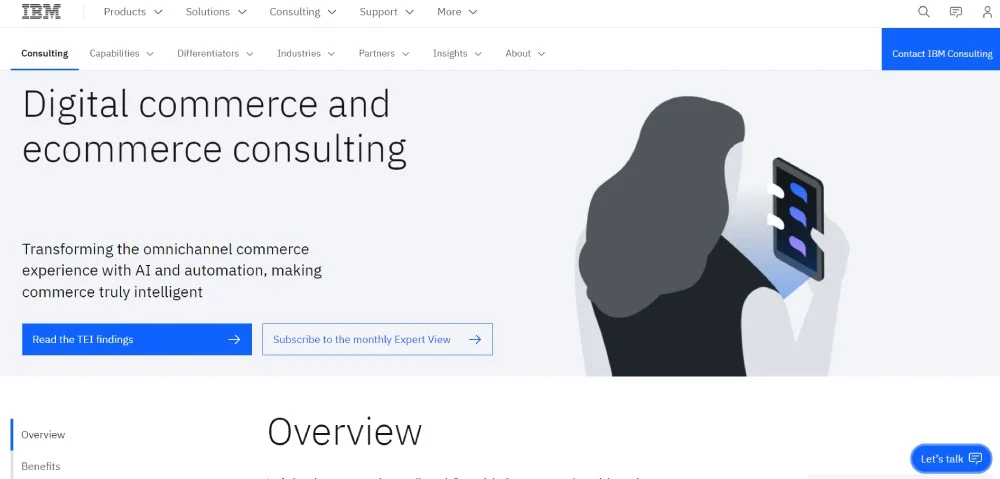Click the Let's talk chat button
Viewport: 1000px width, 479px height.
[x=950, y=458]
